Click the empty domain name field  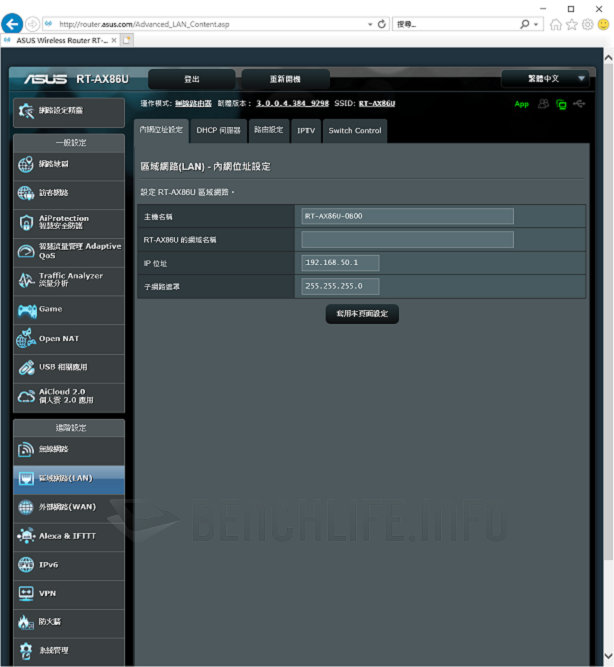[407, 239]
